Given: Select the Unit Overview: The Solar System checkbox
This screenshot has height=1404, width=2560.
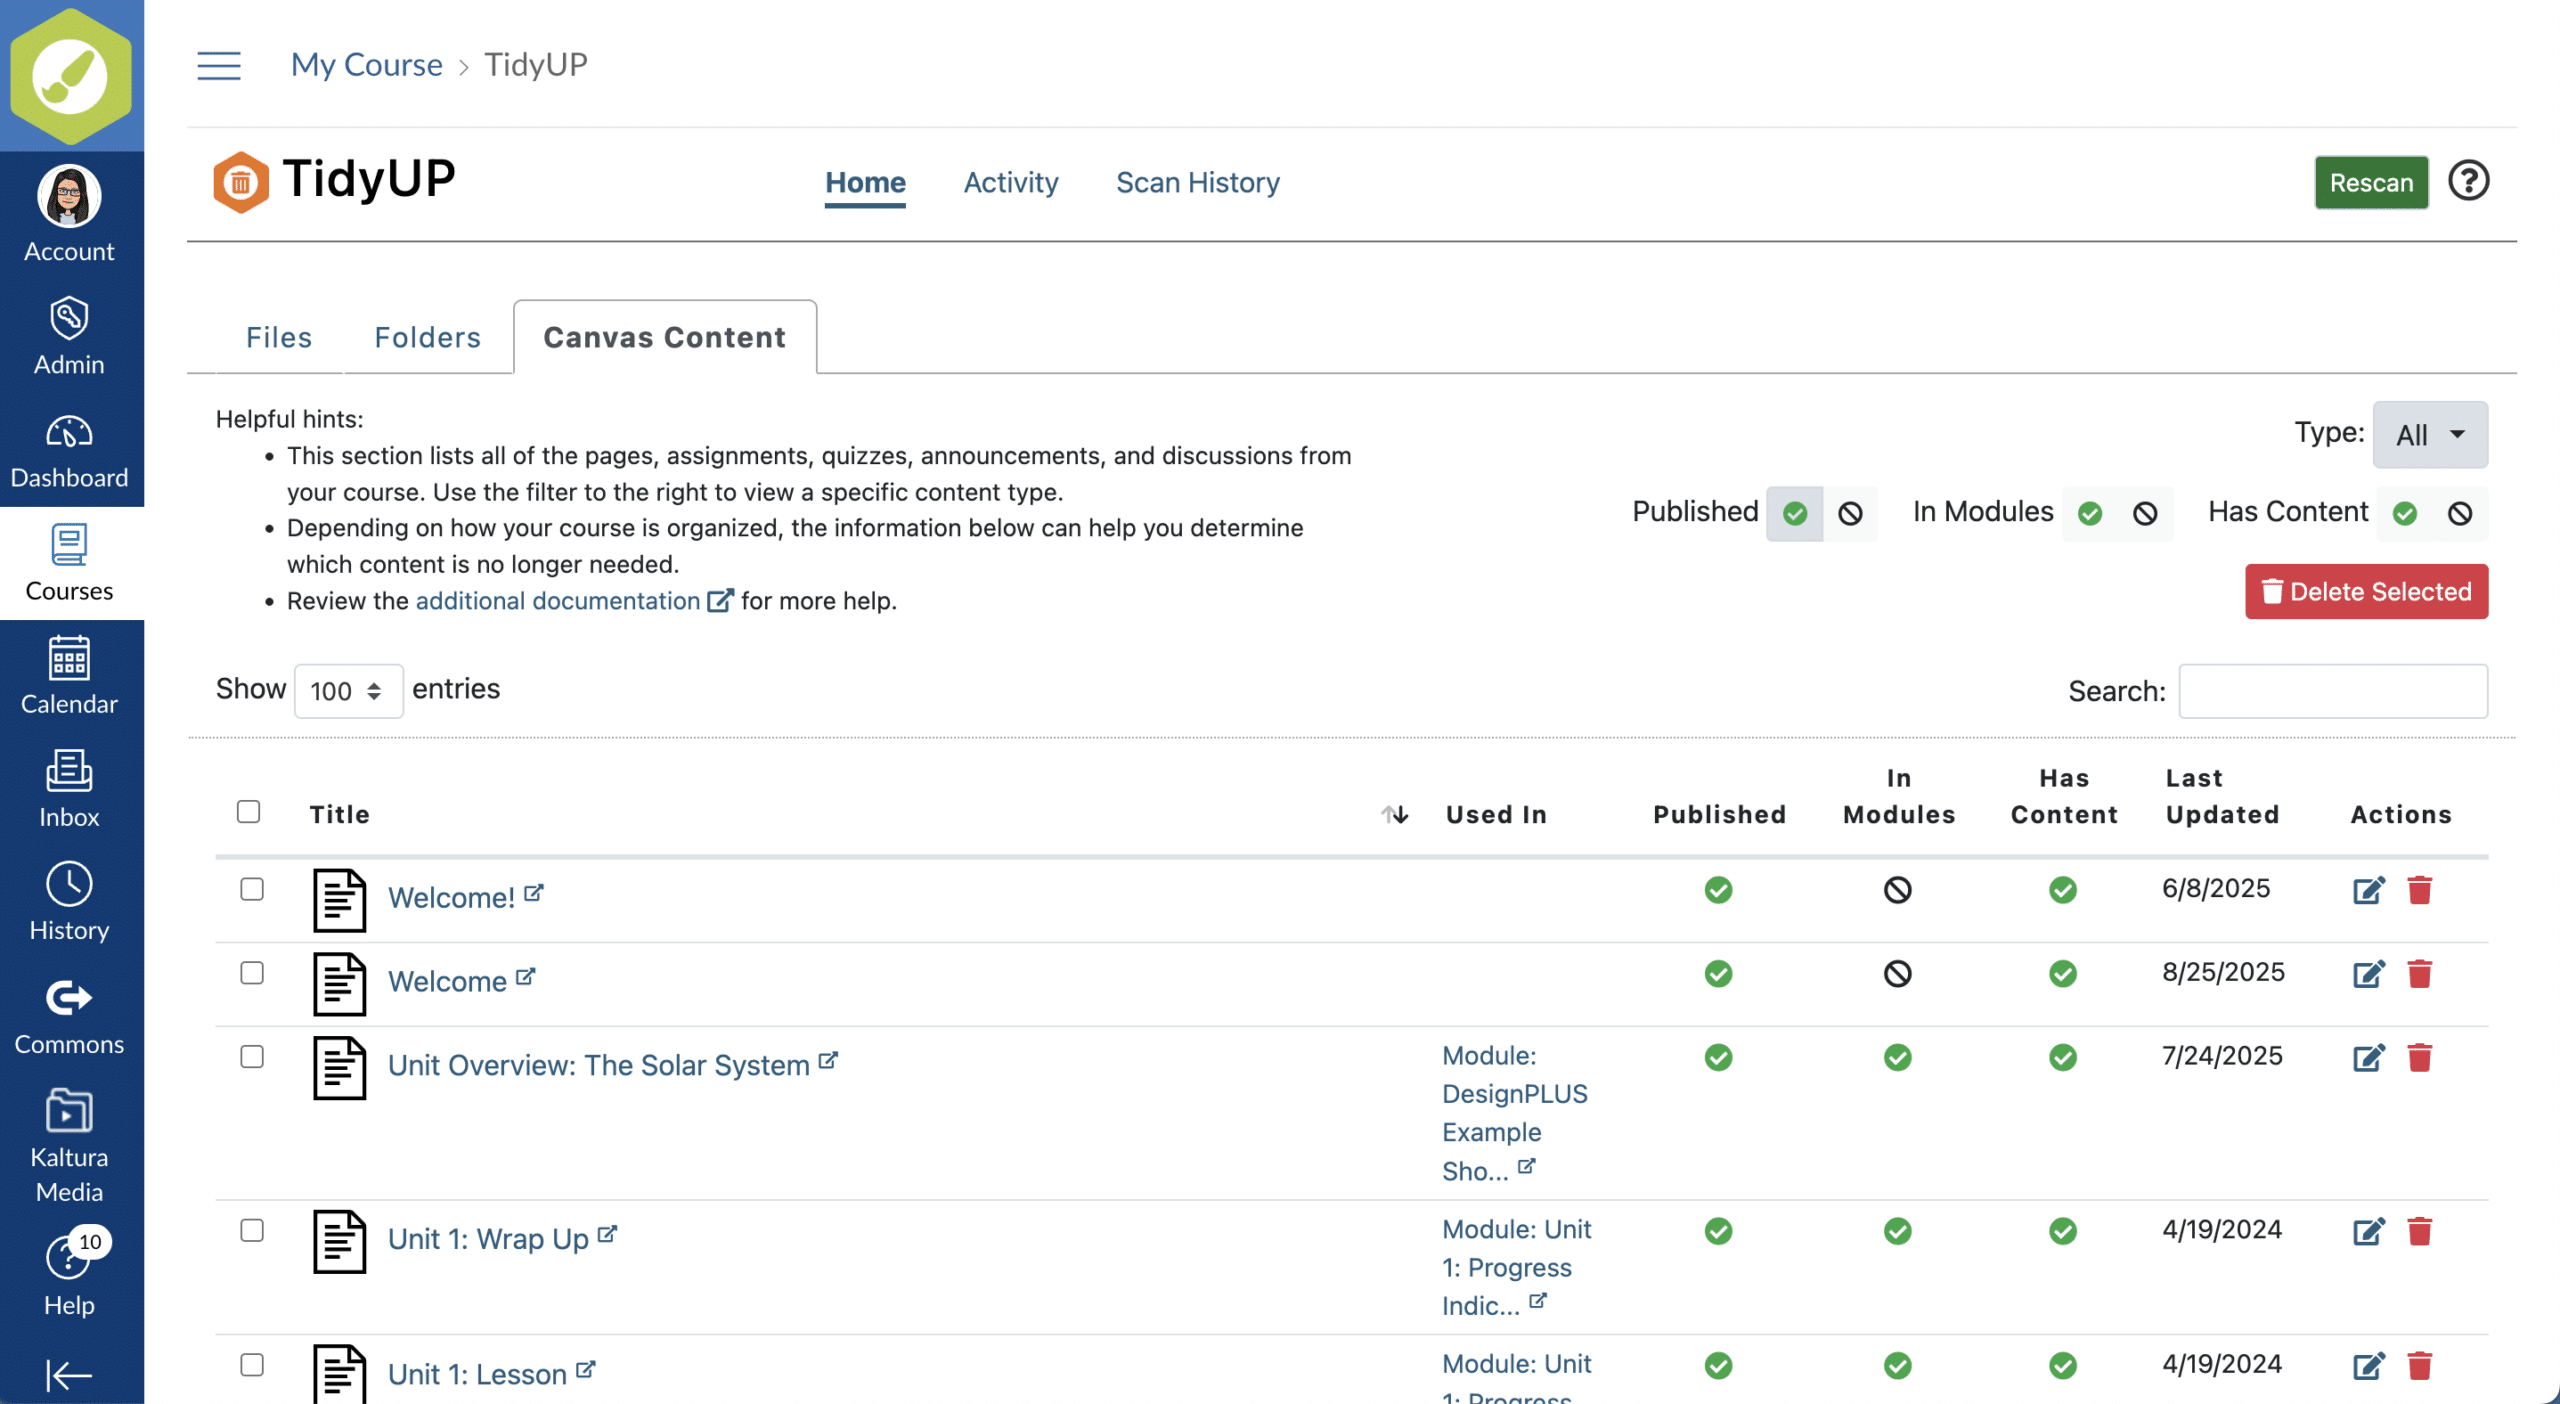Looking at the screenshot, I should click(252, 1057).
